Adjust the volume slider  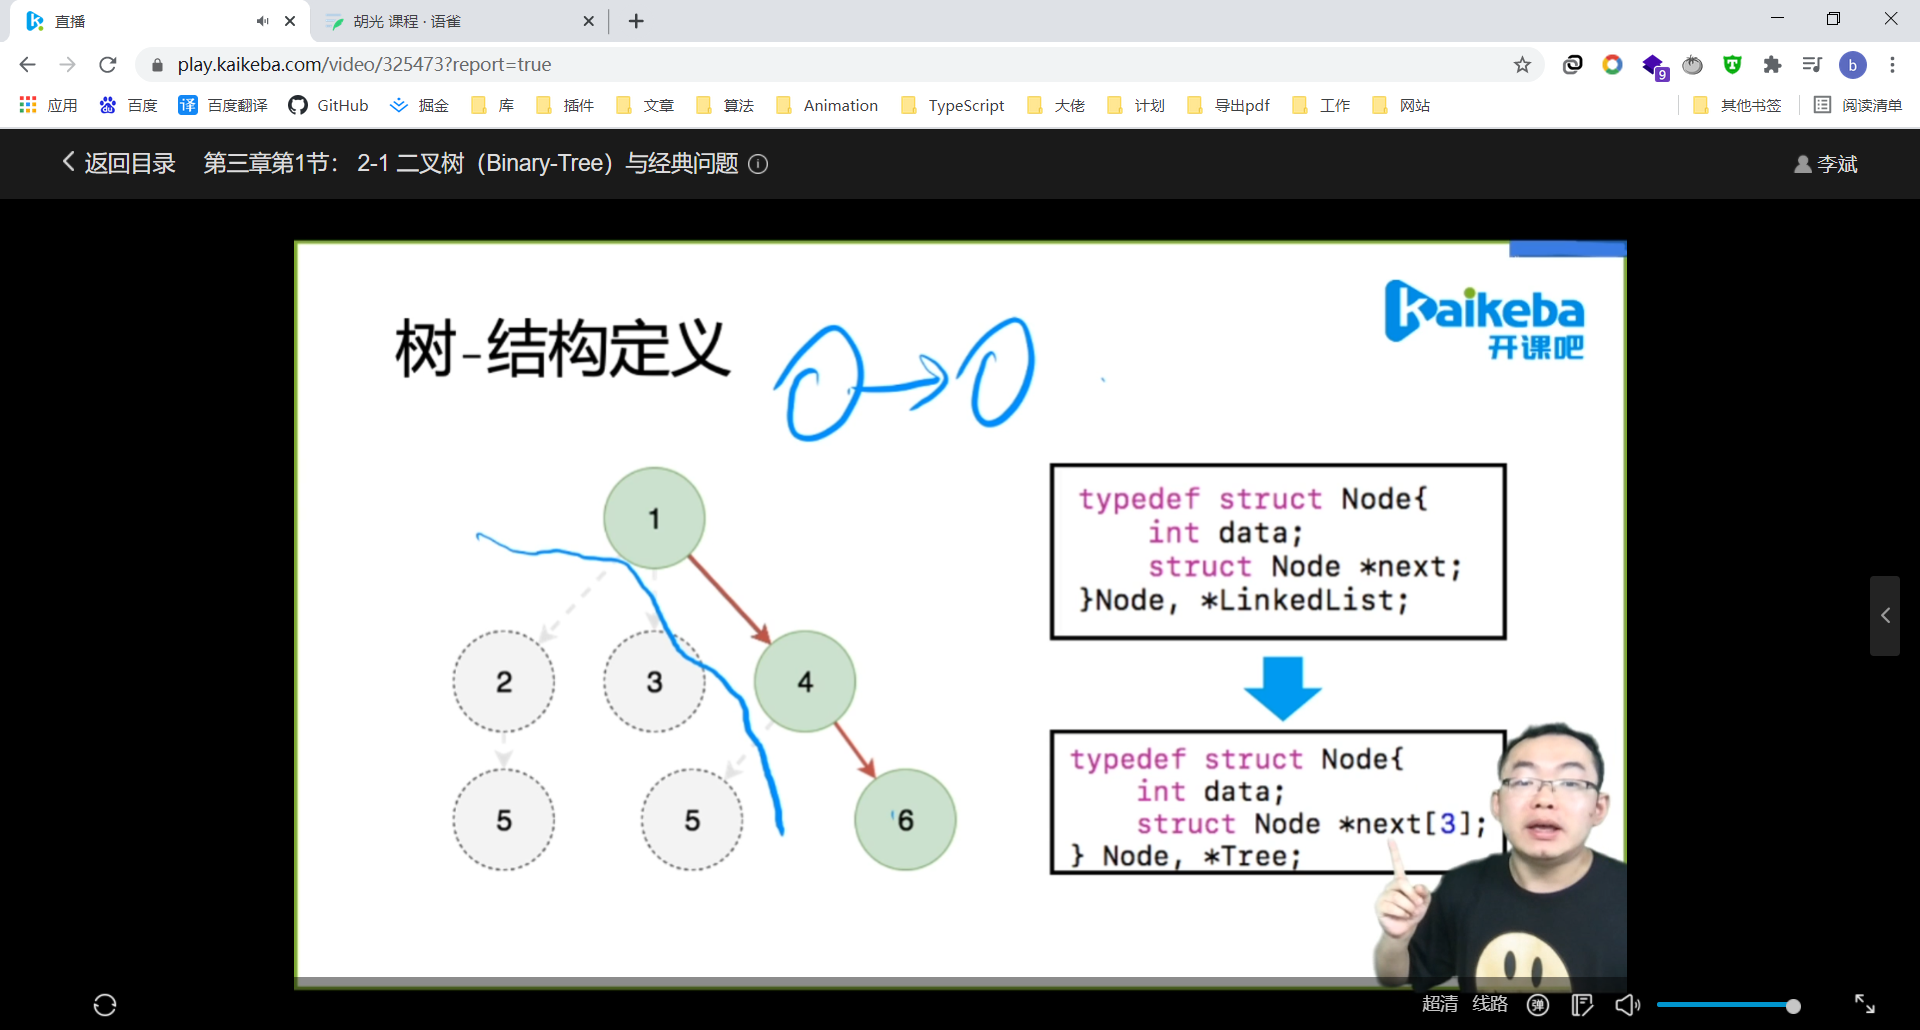coord(1729,1006)
